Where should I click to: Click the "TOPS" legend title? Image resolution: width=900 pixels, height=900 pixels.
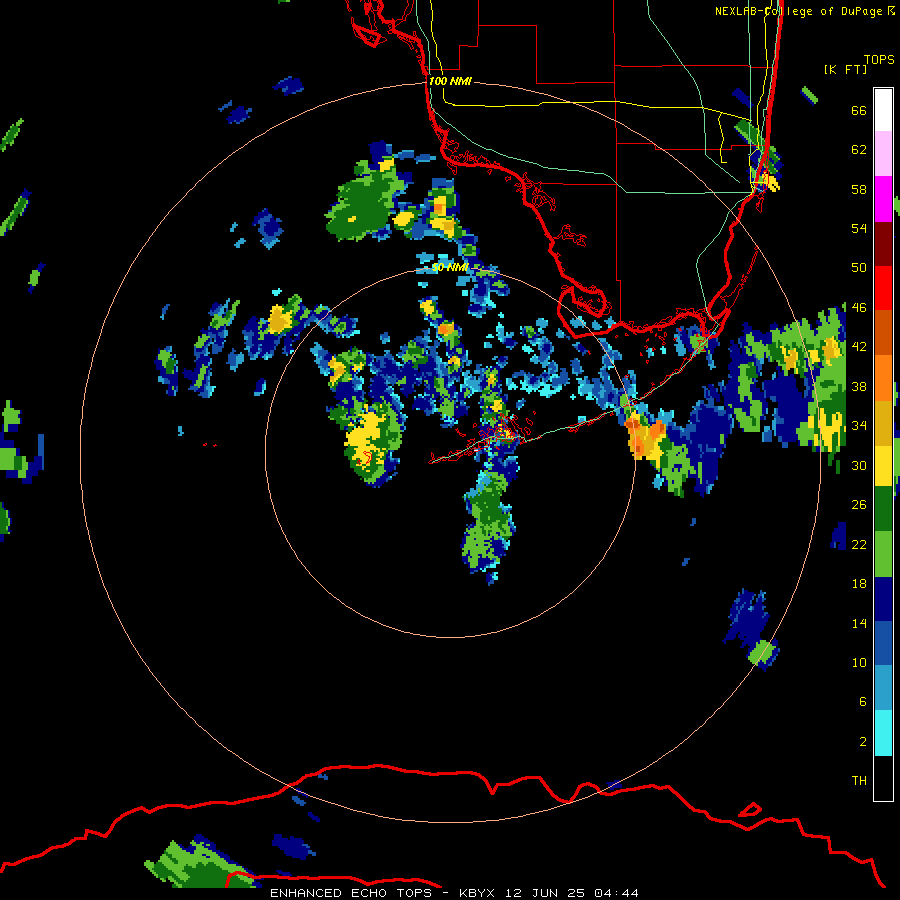coord(879,59)
